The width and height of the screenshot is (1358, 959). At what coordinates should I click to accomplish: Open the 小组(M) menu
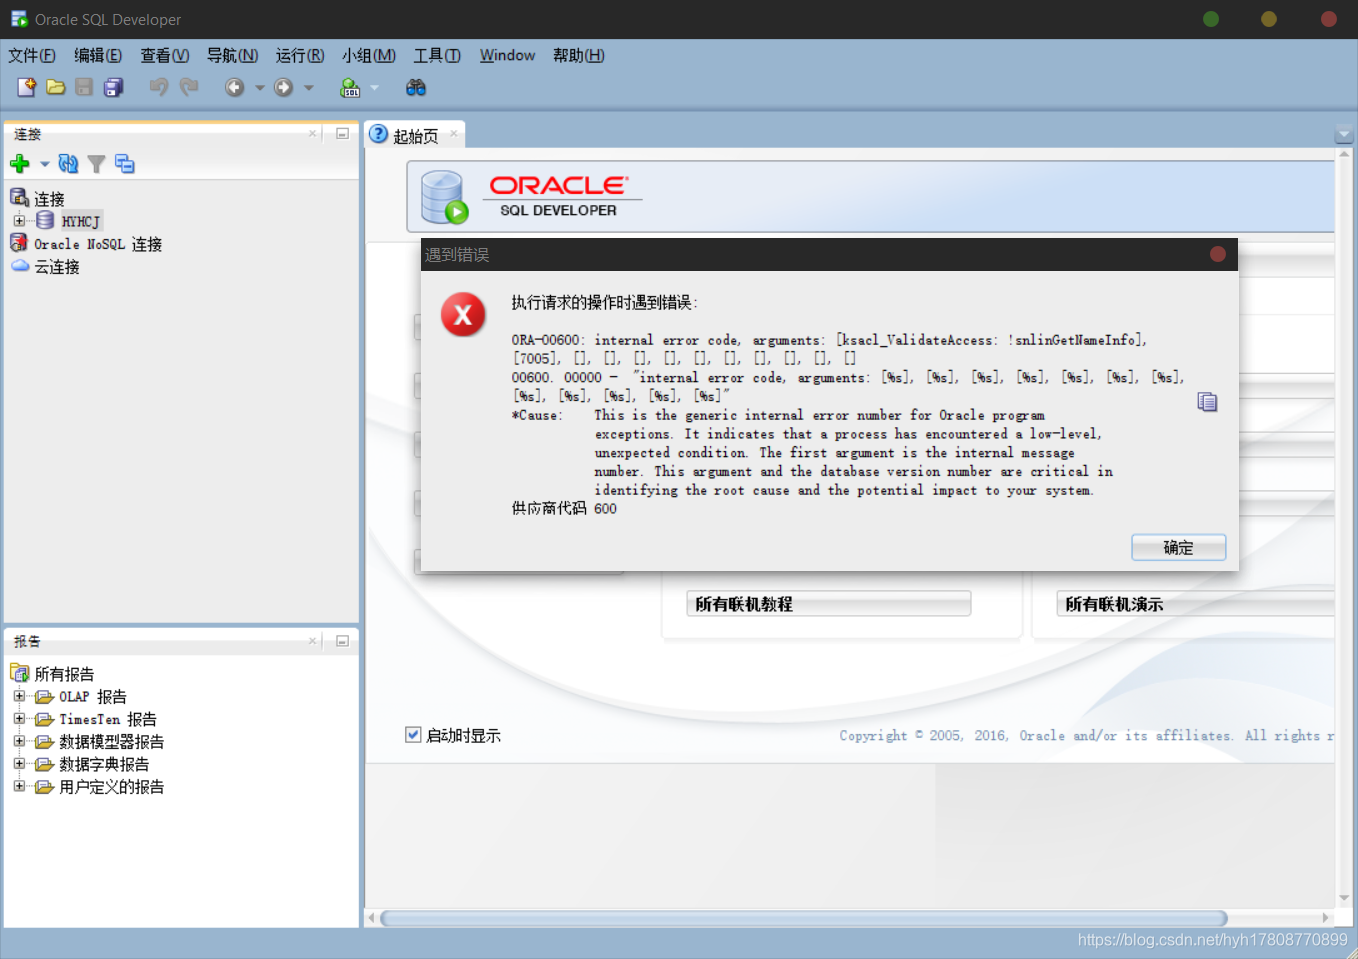[369, 55]
